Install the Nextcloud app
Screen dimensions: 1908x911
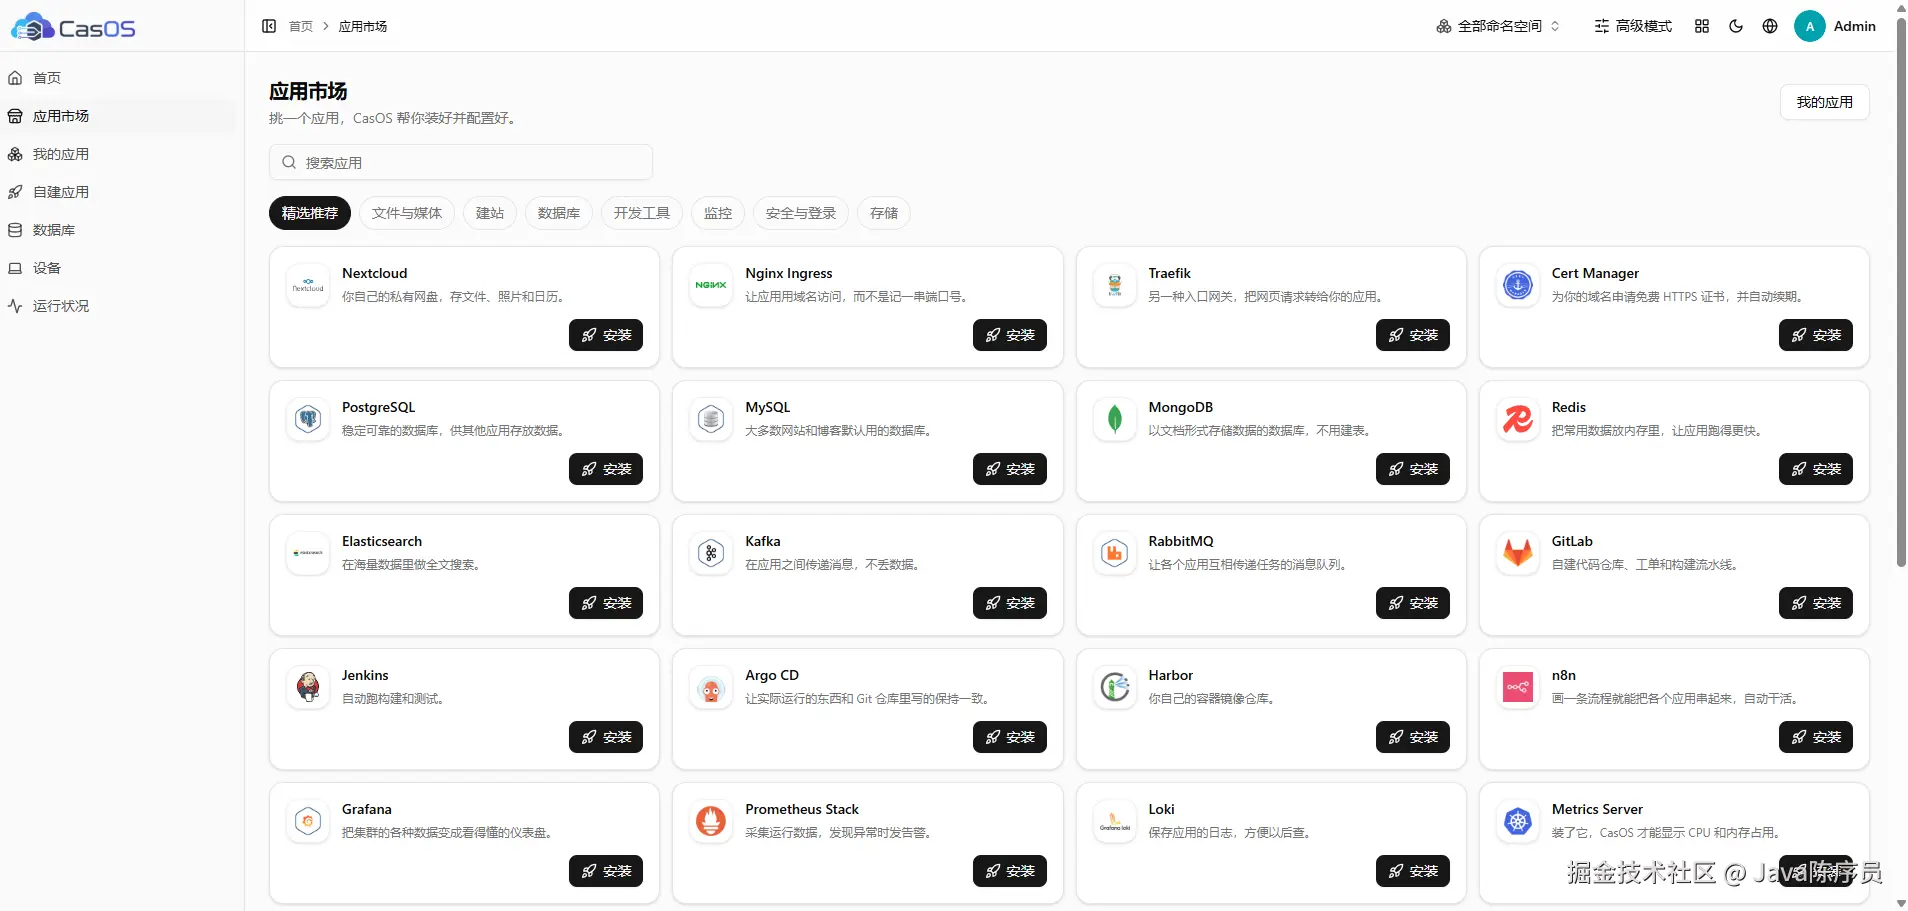pyautogui.click(x=606, y=335)
